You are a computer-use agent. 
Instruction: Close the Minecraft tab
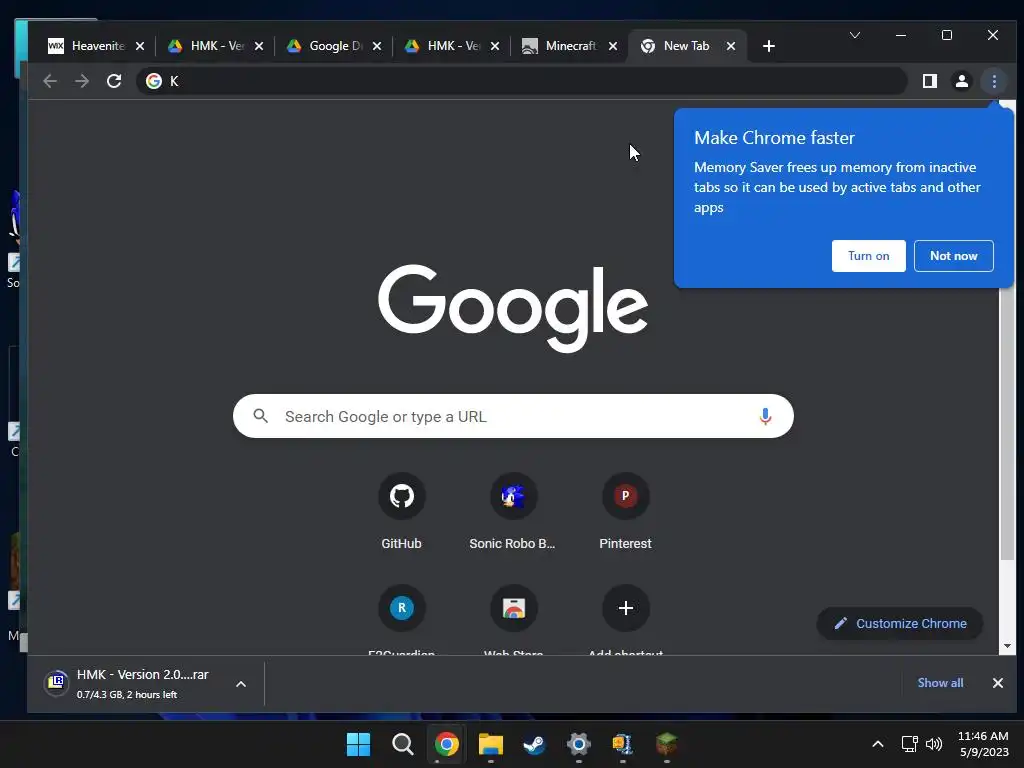click(x=613, y=46)
